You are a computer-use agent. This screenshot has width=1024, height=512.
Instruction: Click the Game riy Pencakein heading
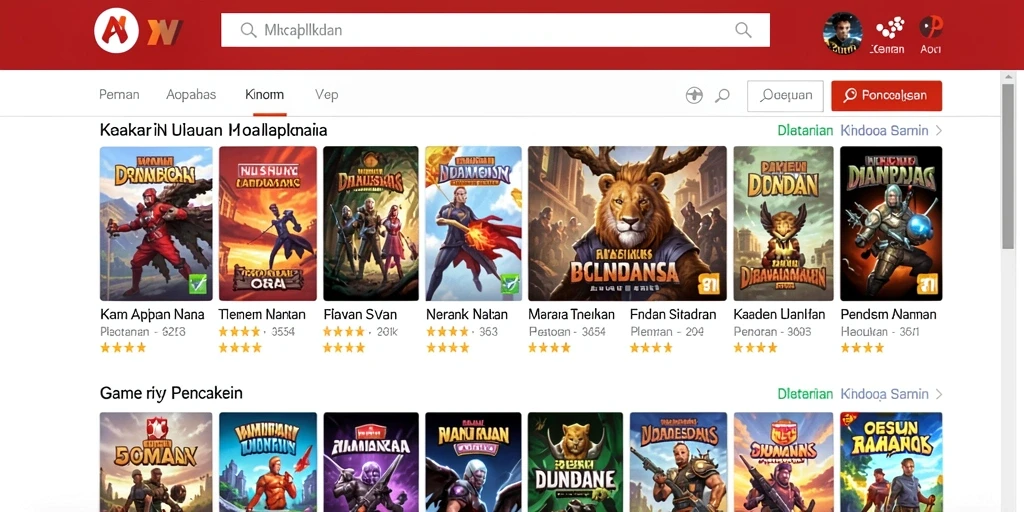[171, 394]
